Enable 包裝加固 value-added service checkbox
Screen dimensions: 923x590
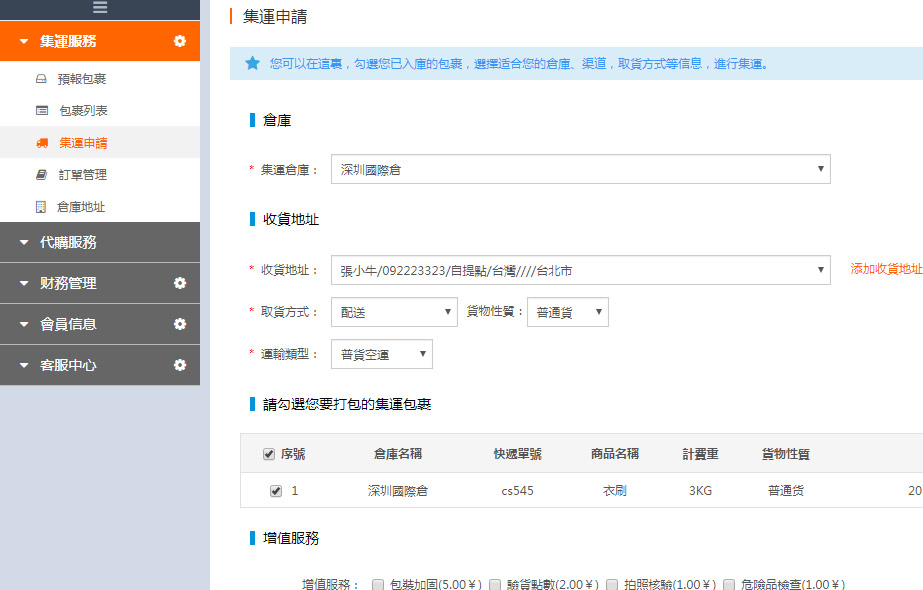378,584
